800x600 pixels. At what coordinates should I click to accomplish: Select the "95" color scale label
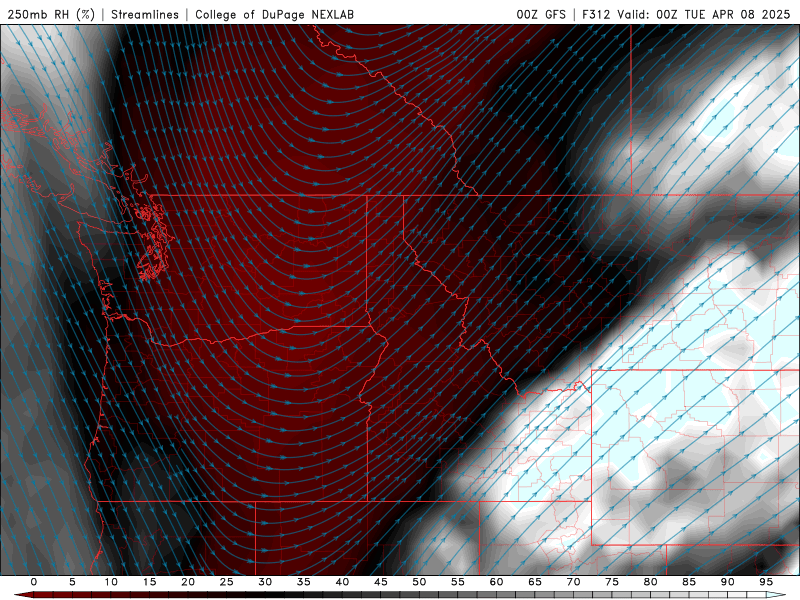pos(766,582)
